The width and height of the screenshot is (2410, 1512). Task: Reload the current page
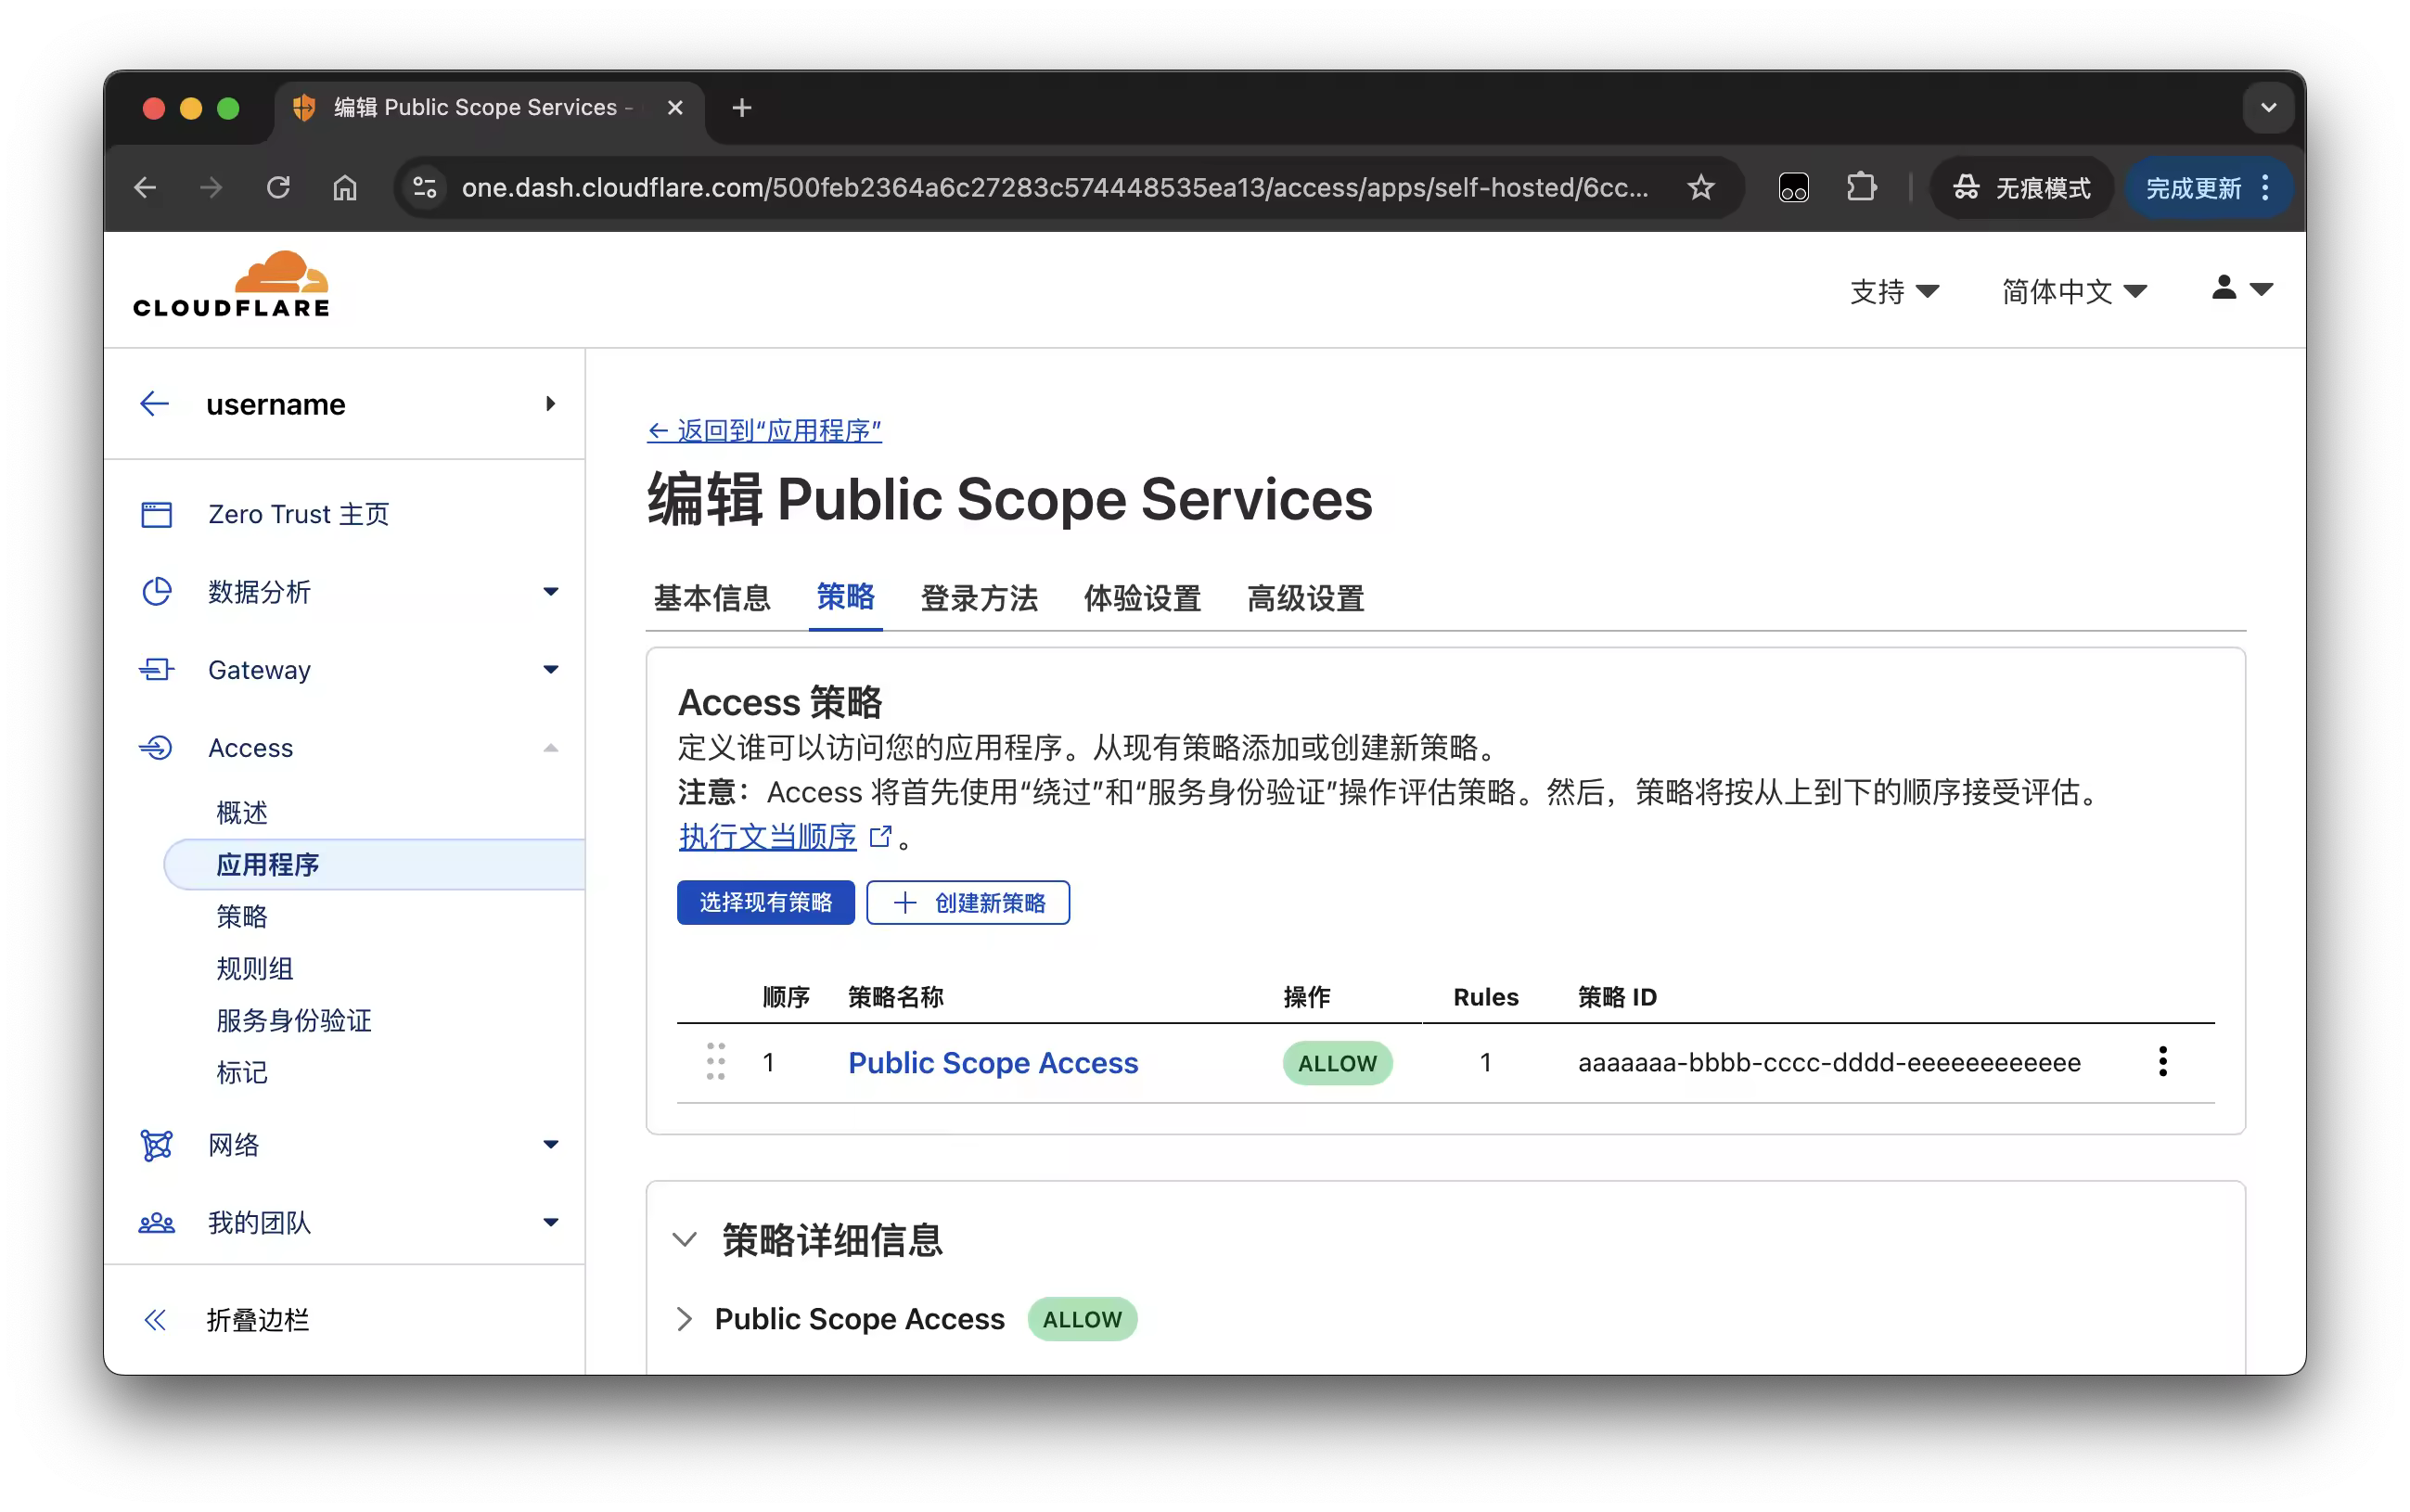tap(278, 187)
